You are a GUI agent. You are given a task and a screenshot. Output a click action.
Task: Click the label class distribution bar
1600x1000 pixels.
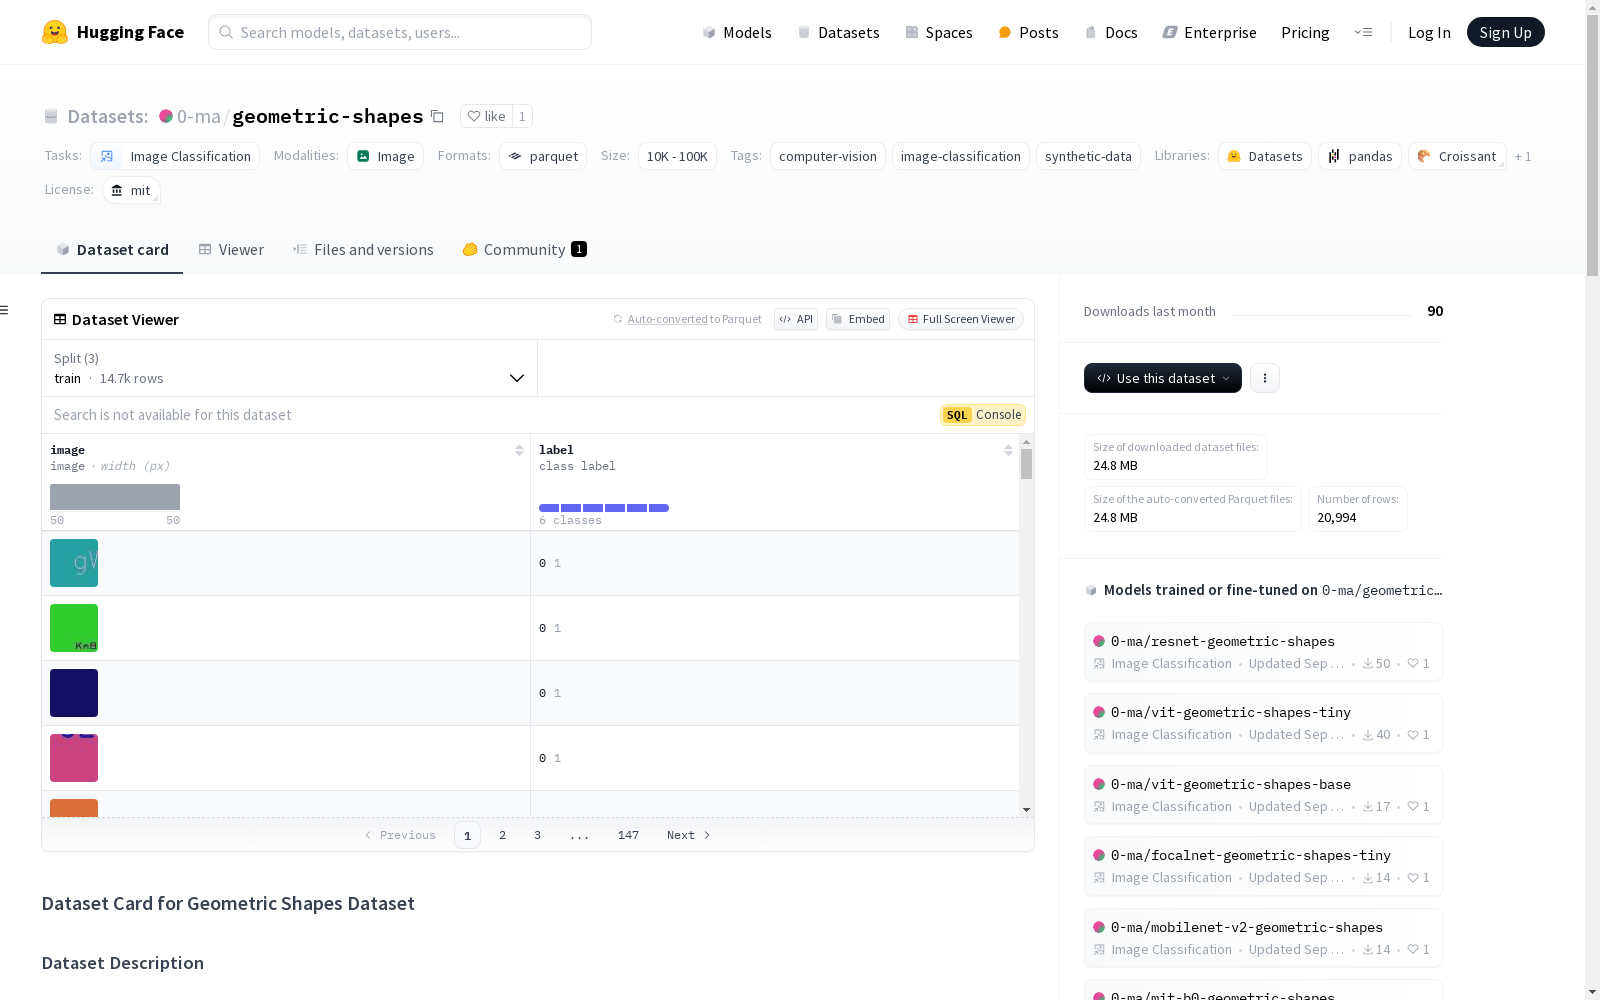point(604,508)
